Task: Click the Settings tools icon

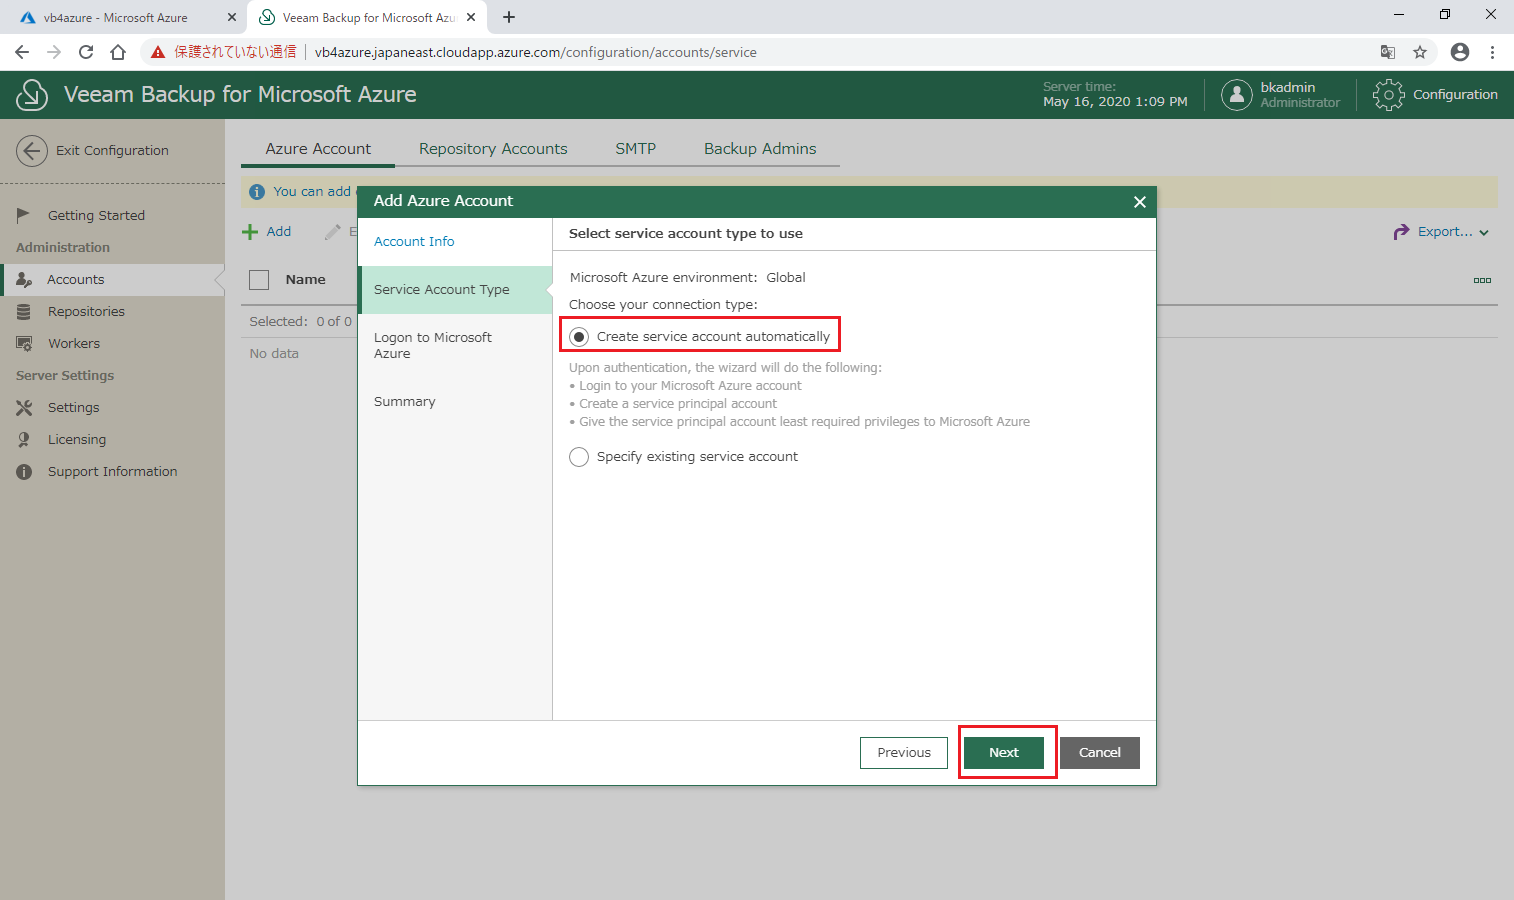Action: 24,408
